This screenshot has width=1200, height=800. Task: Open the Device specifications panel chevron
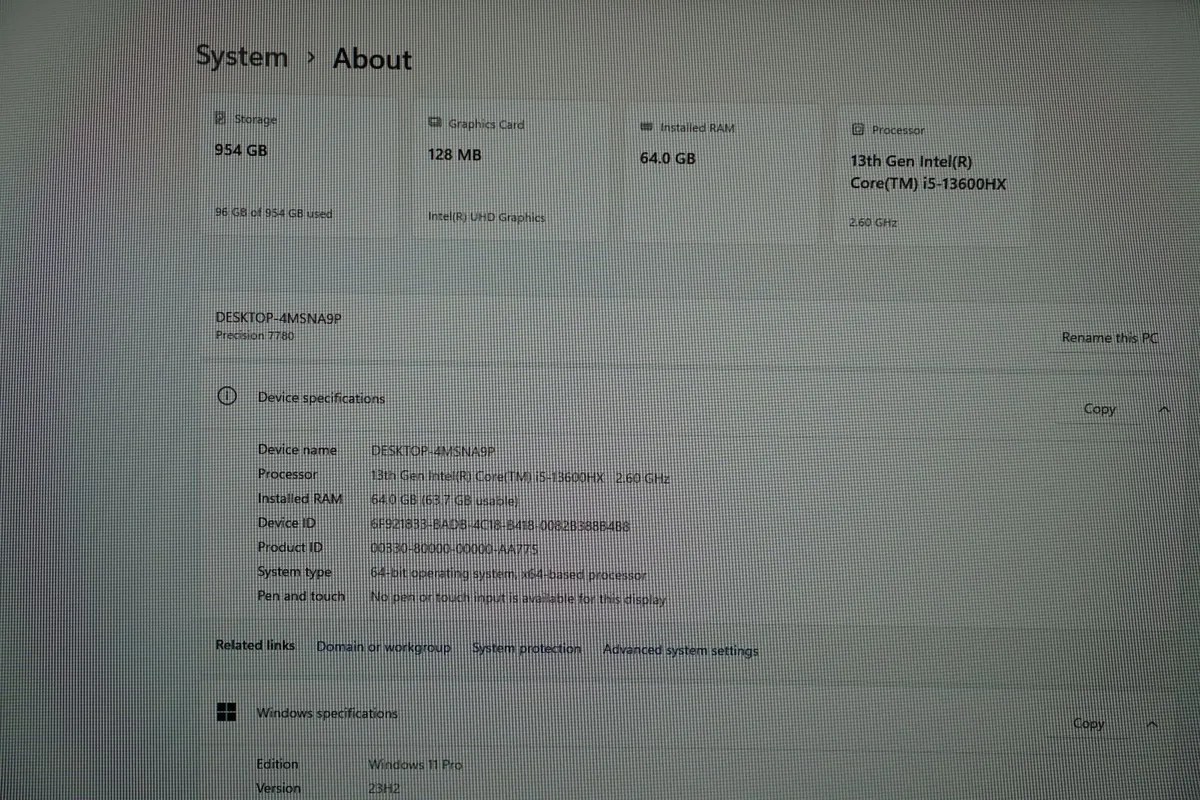(1164, 409)
